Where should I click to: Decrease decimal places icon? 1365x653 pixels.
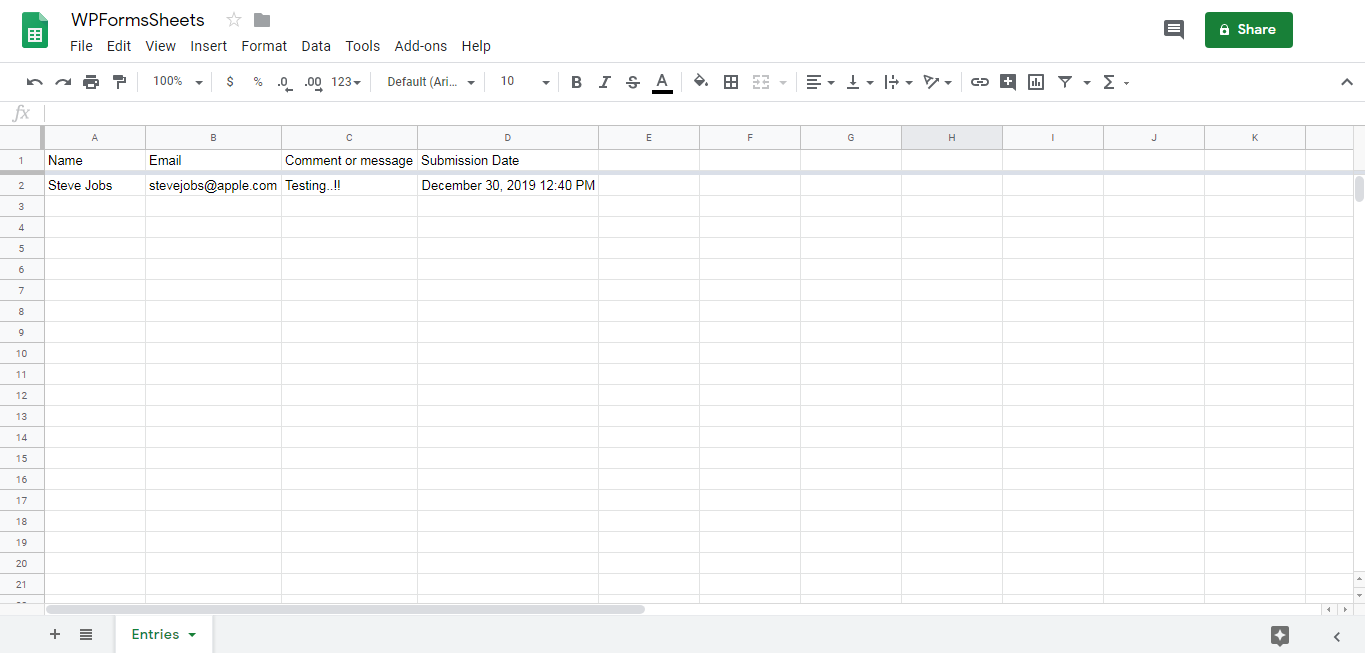pos(285,82)
